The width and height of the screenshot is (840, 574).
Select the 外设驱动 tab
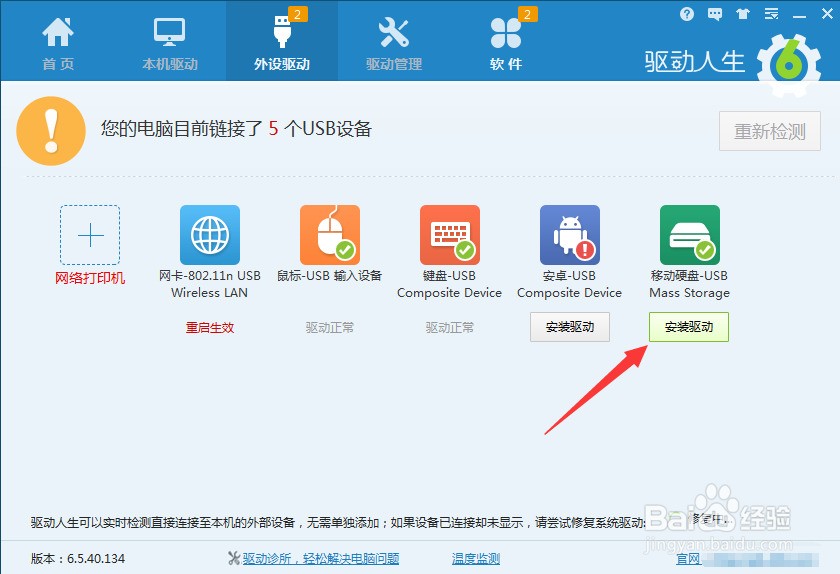282,41
